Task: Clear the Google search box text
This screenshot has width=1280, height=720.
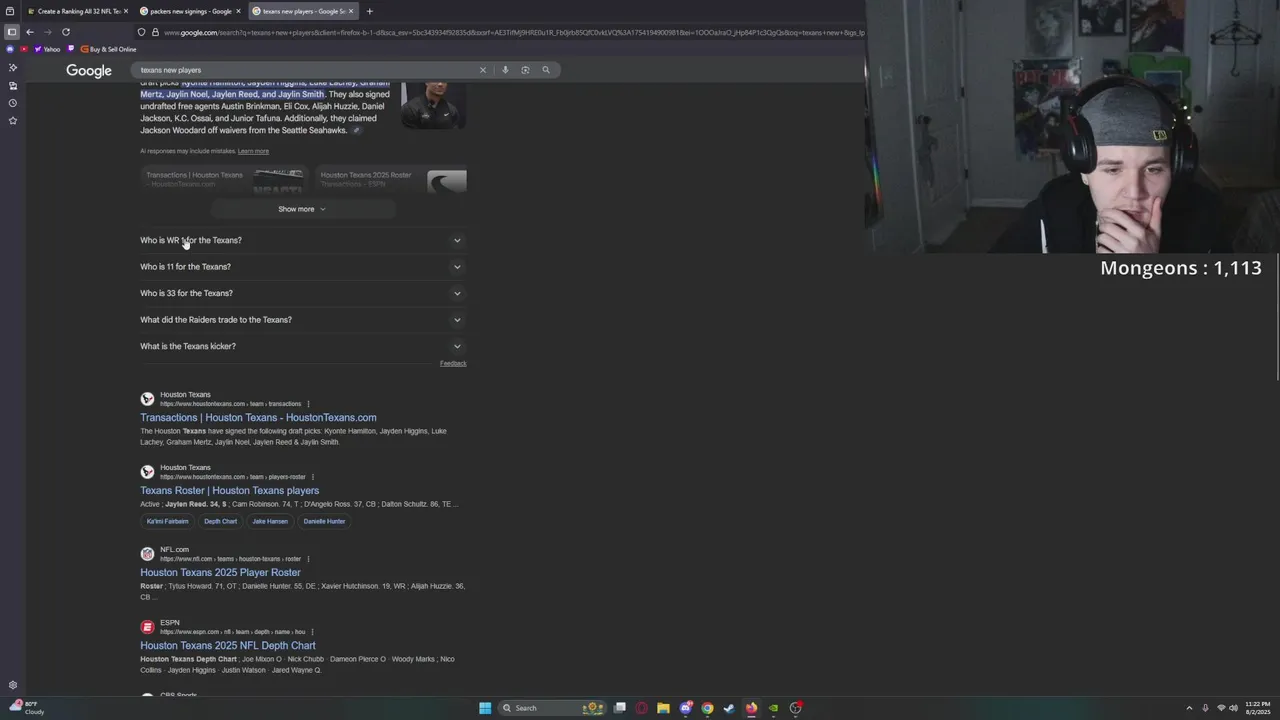Action: (483, 70)
